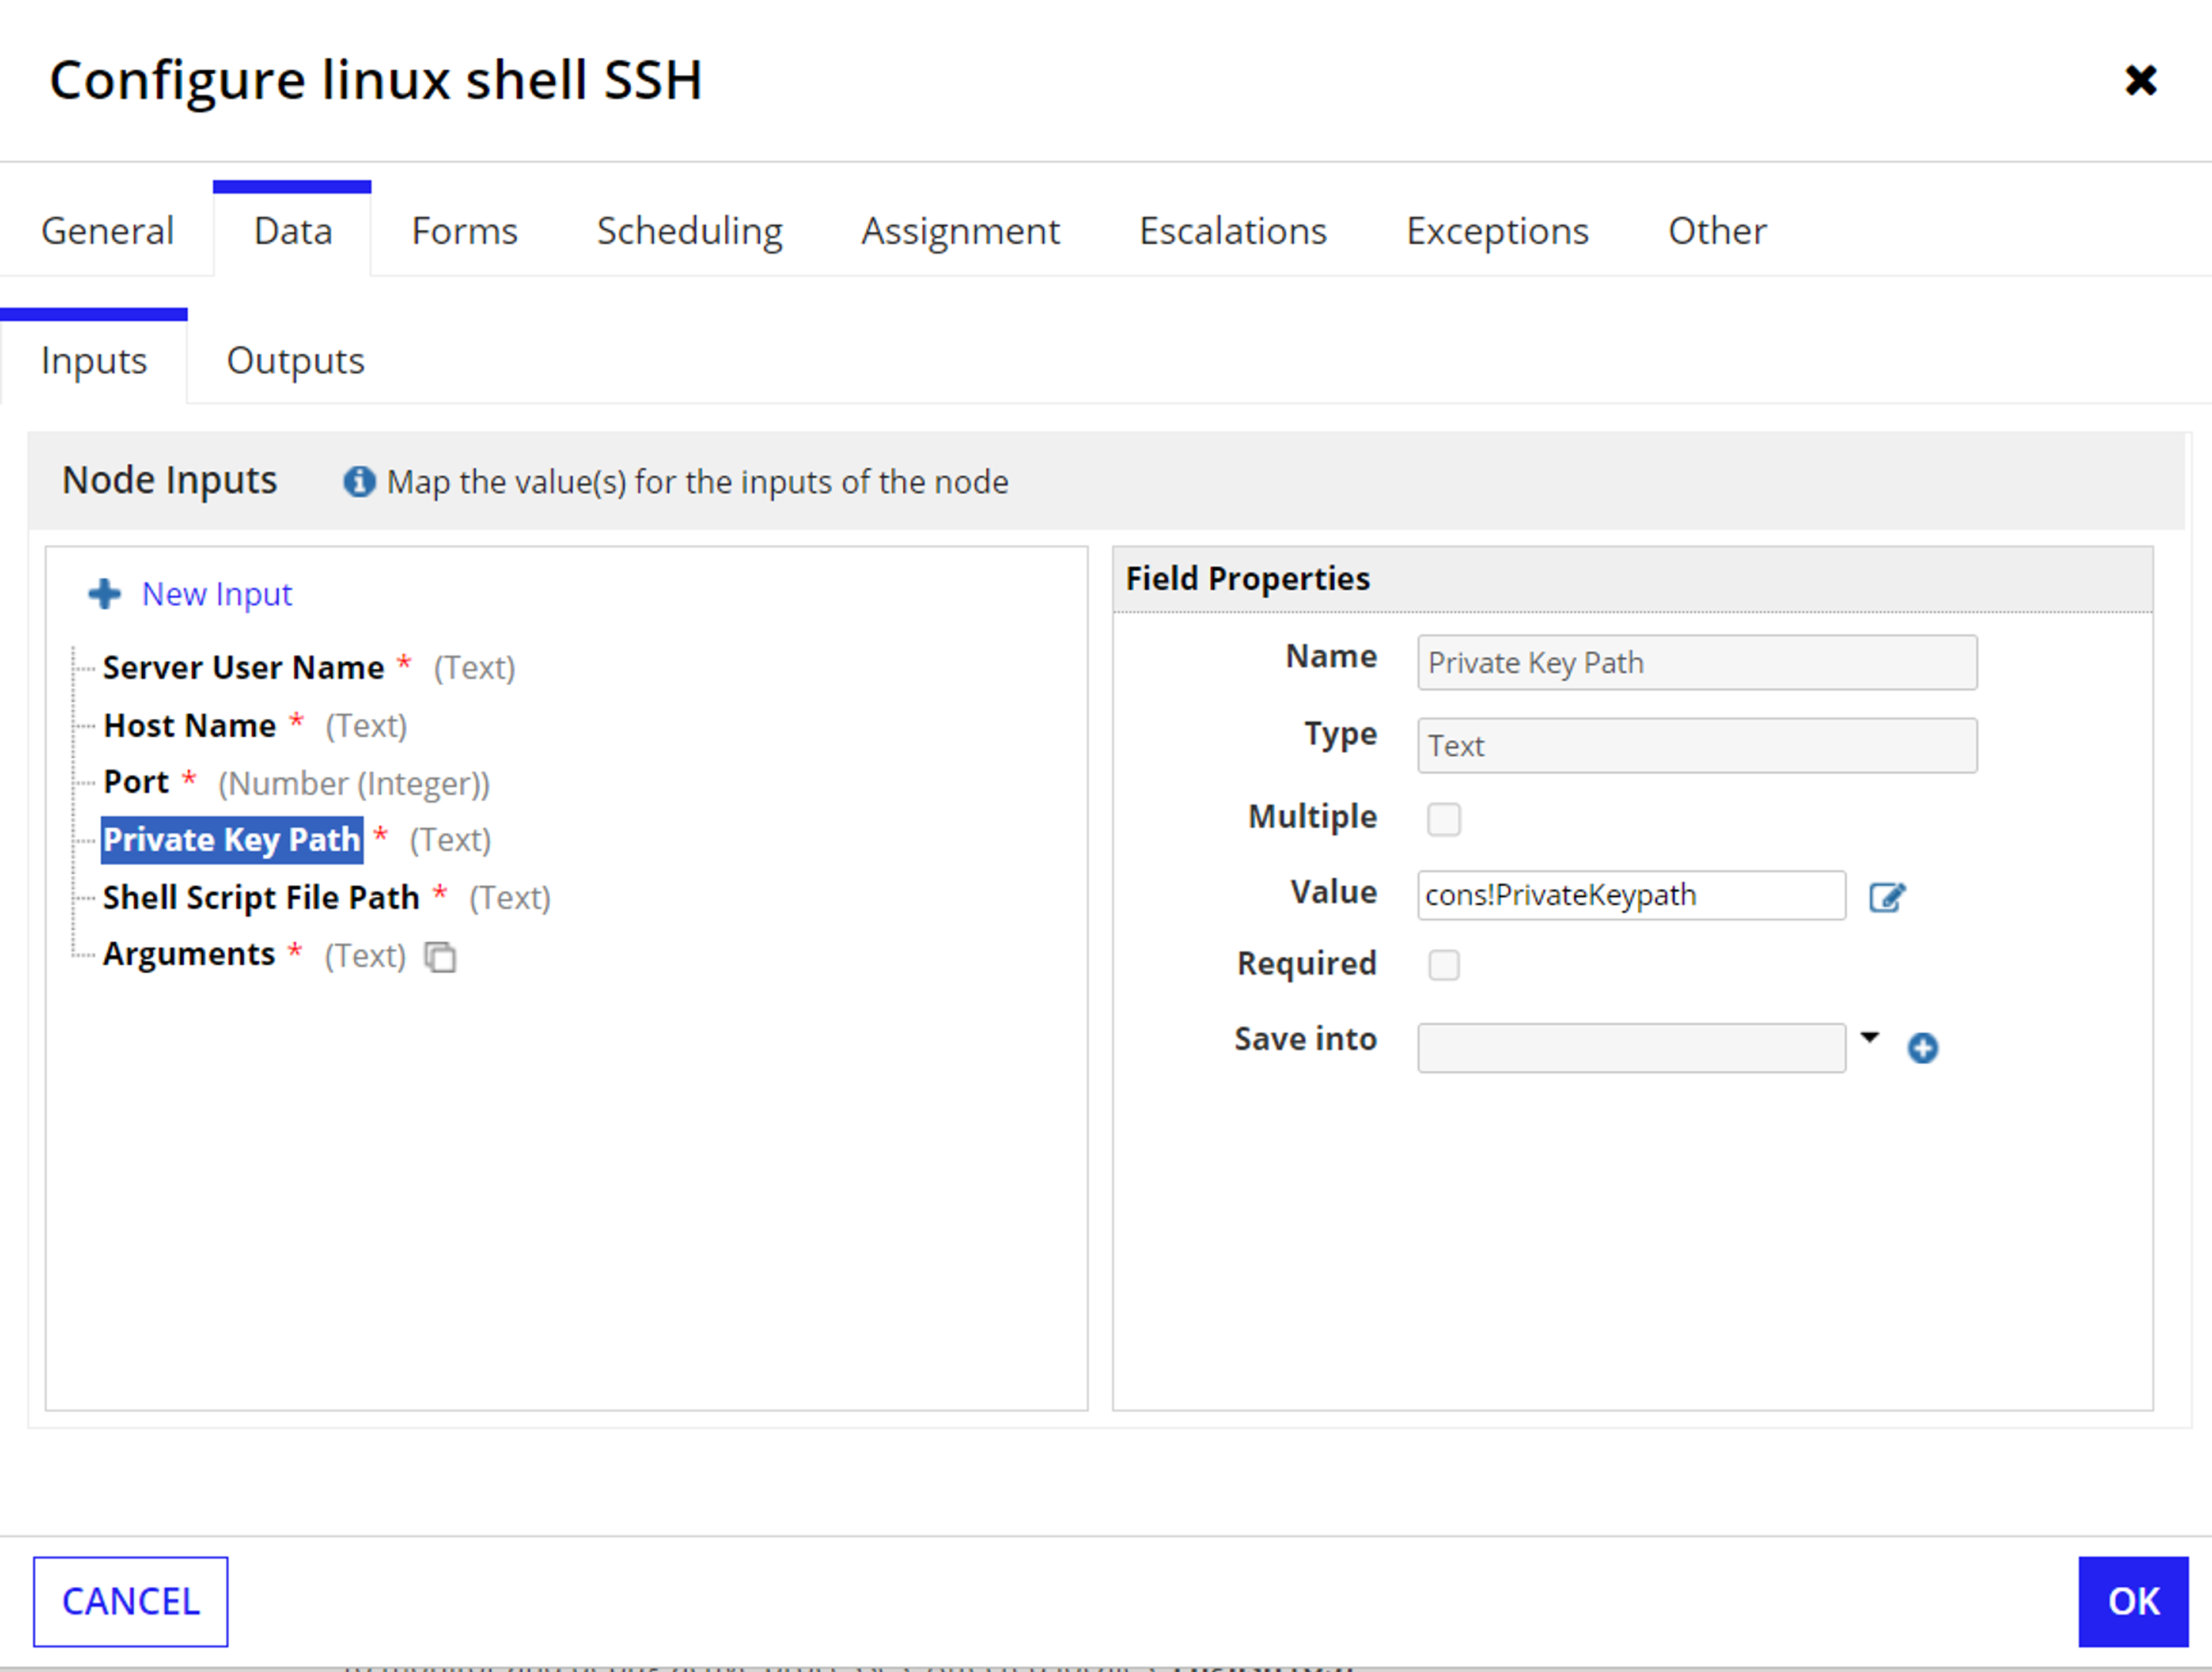
Task: Select the Server User Name input
Action: [x=243, y=667]
